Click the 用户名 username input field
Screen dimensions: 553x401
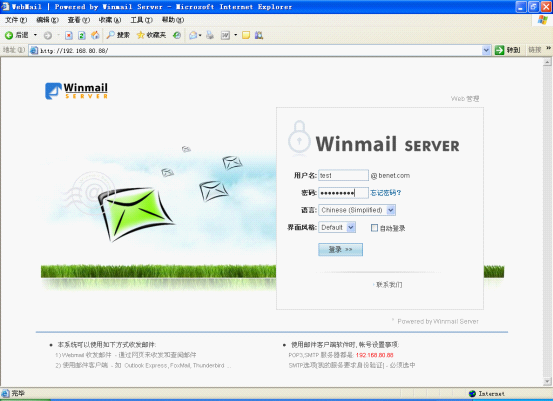pyautogui.click(x=343, y=175)
